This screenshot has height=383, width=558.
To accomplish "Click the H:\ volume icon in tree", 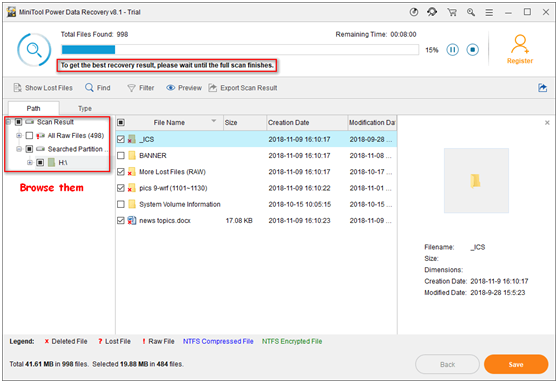I will [51, 162].
